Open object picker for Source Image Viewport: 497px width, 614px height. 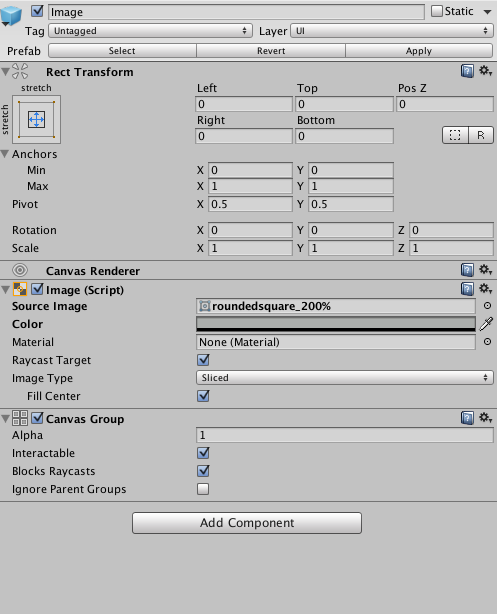(x=487, y=306)
